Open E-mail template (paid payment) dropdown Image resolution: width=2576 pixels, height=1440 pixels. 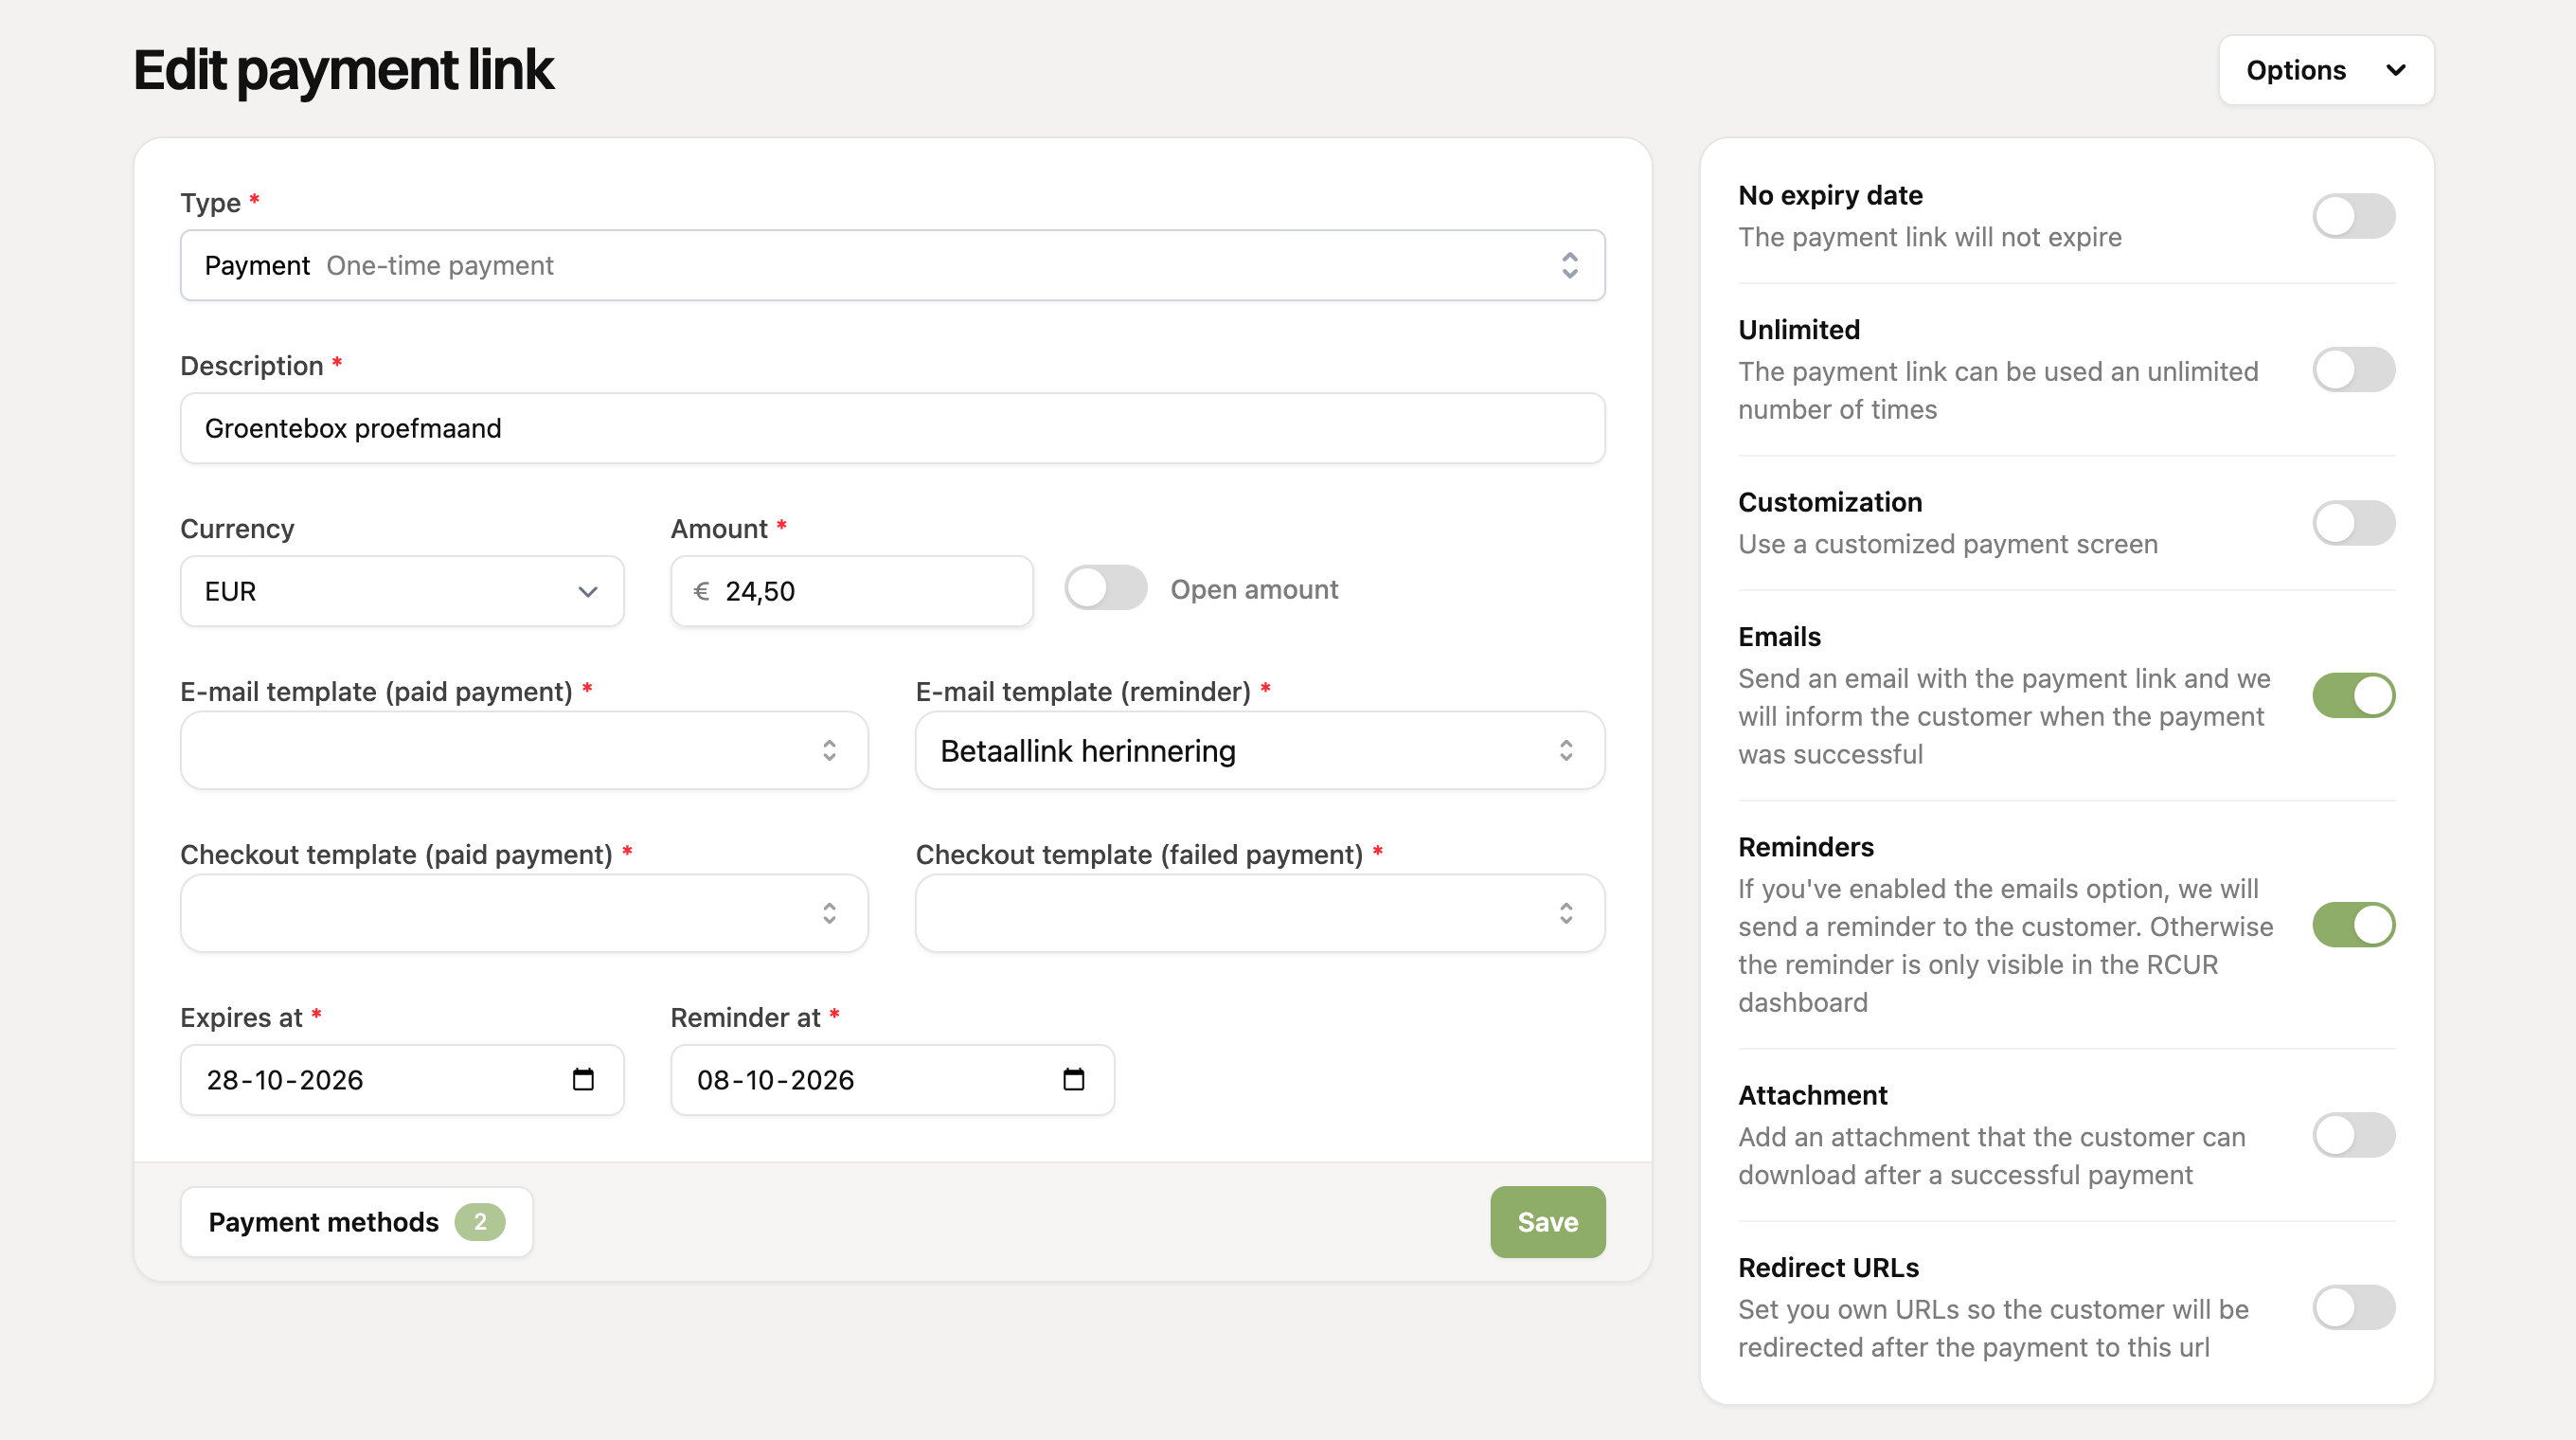[524, 750]
